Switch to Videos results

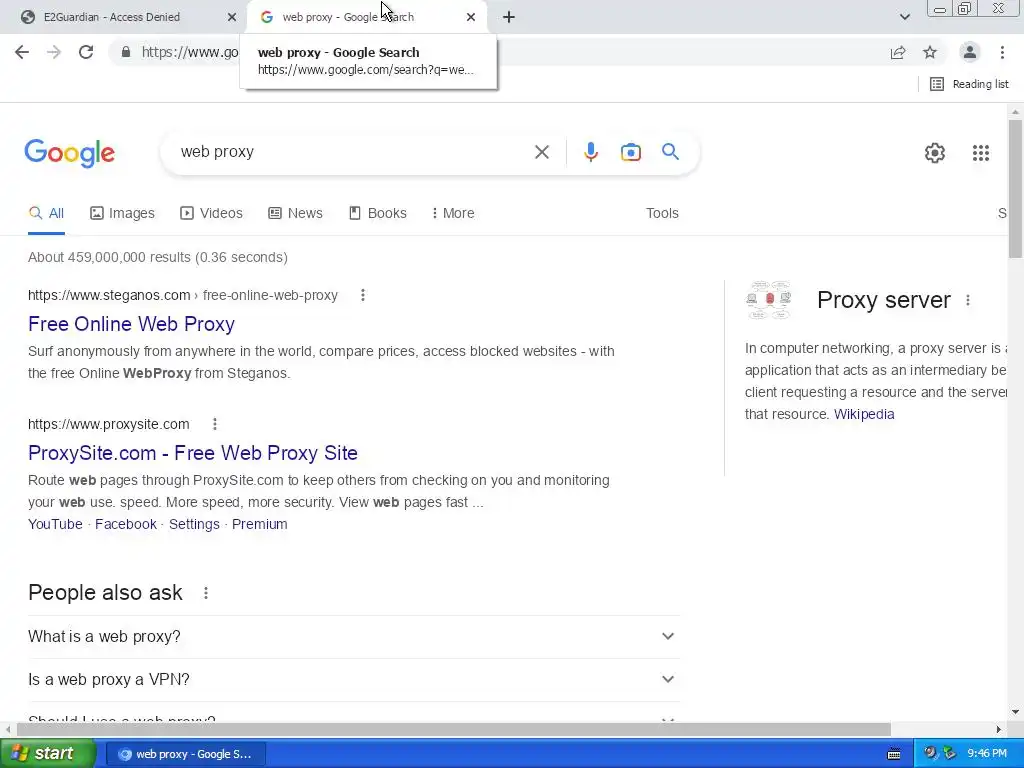(x=211, y=214)
